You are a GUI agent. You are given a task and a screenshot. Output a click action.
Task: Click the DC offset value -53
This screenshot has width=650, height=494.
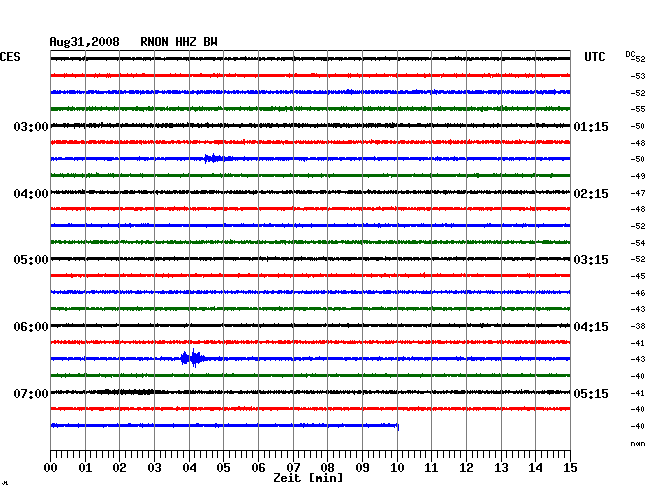tap(638, 76)
